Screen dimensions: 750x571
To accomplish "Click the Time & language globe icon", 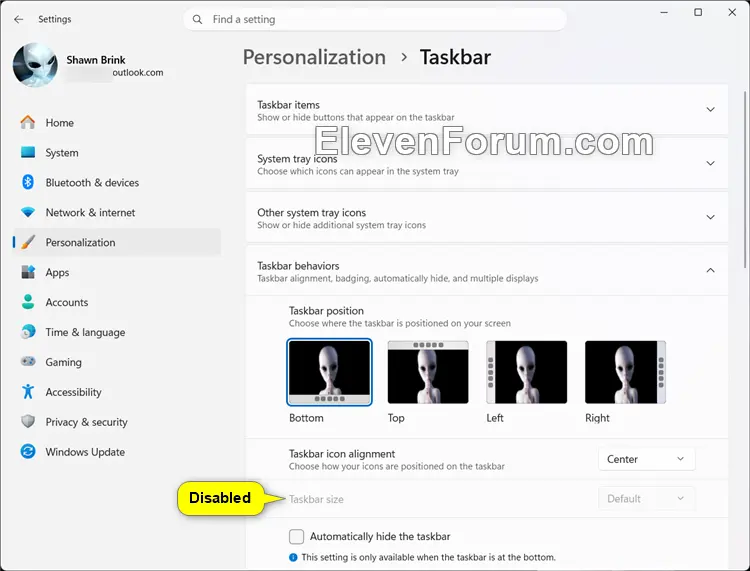I will [x=28, y=332].
